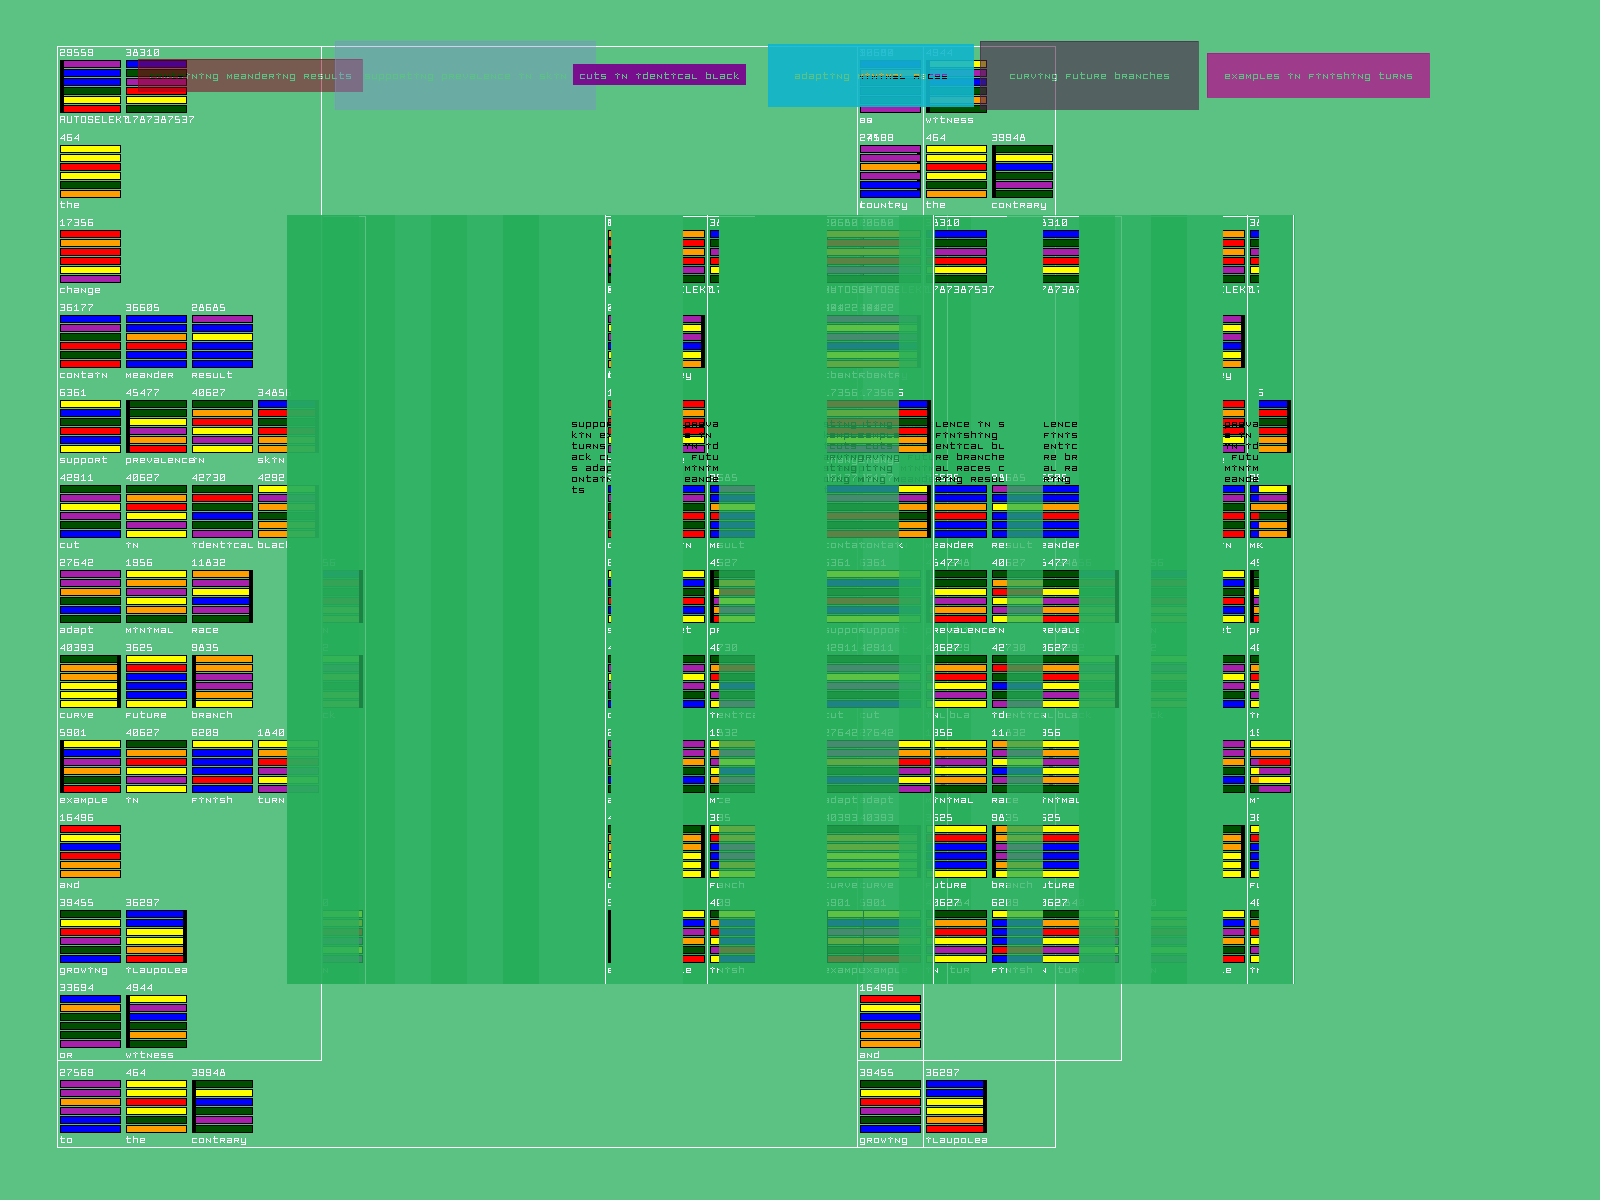Click the AUTOSELEKT striped block numbered 29559
The height and width of the screenshot is (1200, 1600).
(x=90, y=86)
